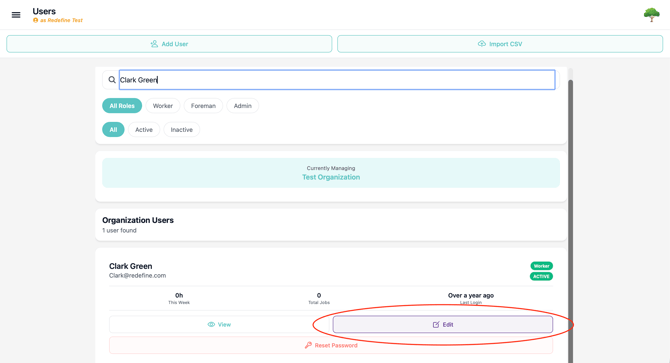
Task: Open the hamburger navigation menu
Action: (x=16, y=15)
